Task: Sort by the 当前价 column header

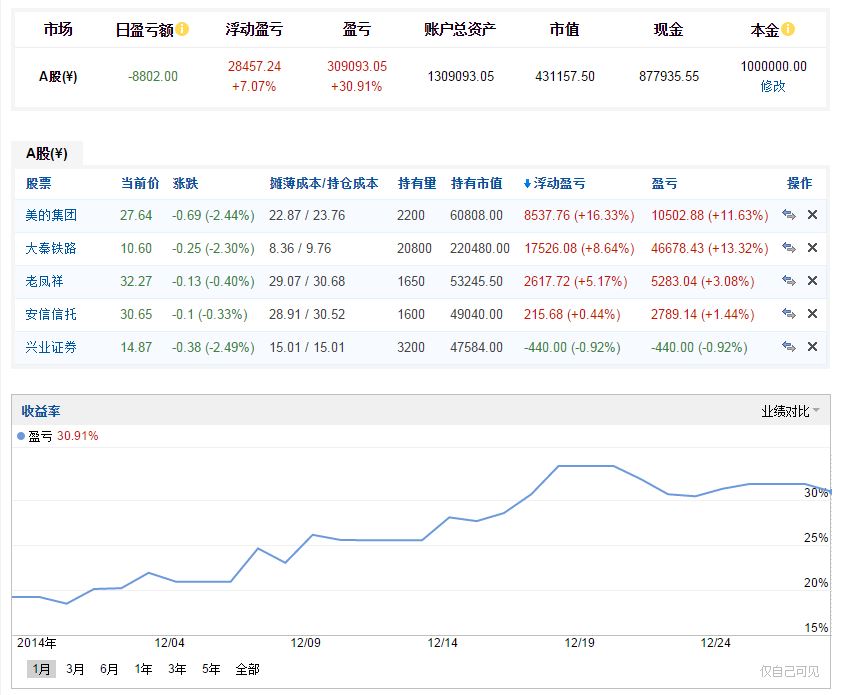Action: [140, 183]
